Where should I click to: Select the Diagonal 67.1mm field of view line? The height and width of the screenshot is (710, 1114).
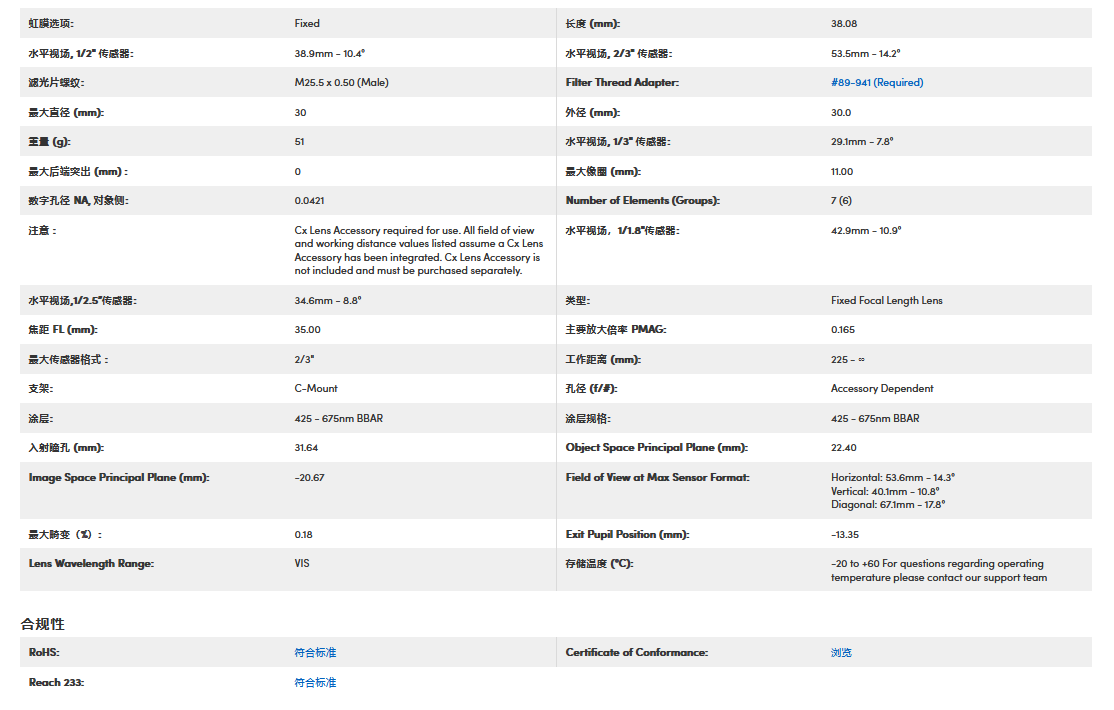click(887, 505)
